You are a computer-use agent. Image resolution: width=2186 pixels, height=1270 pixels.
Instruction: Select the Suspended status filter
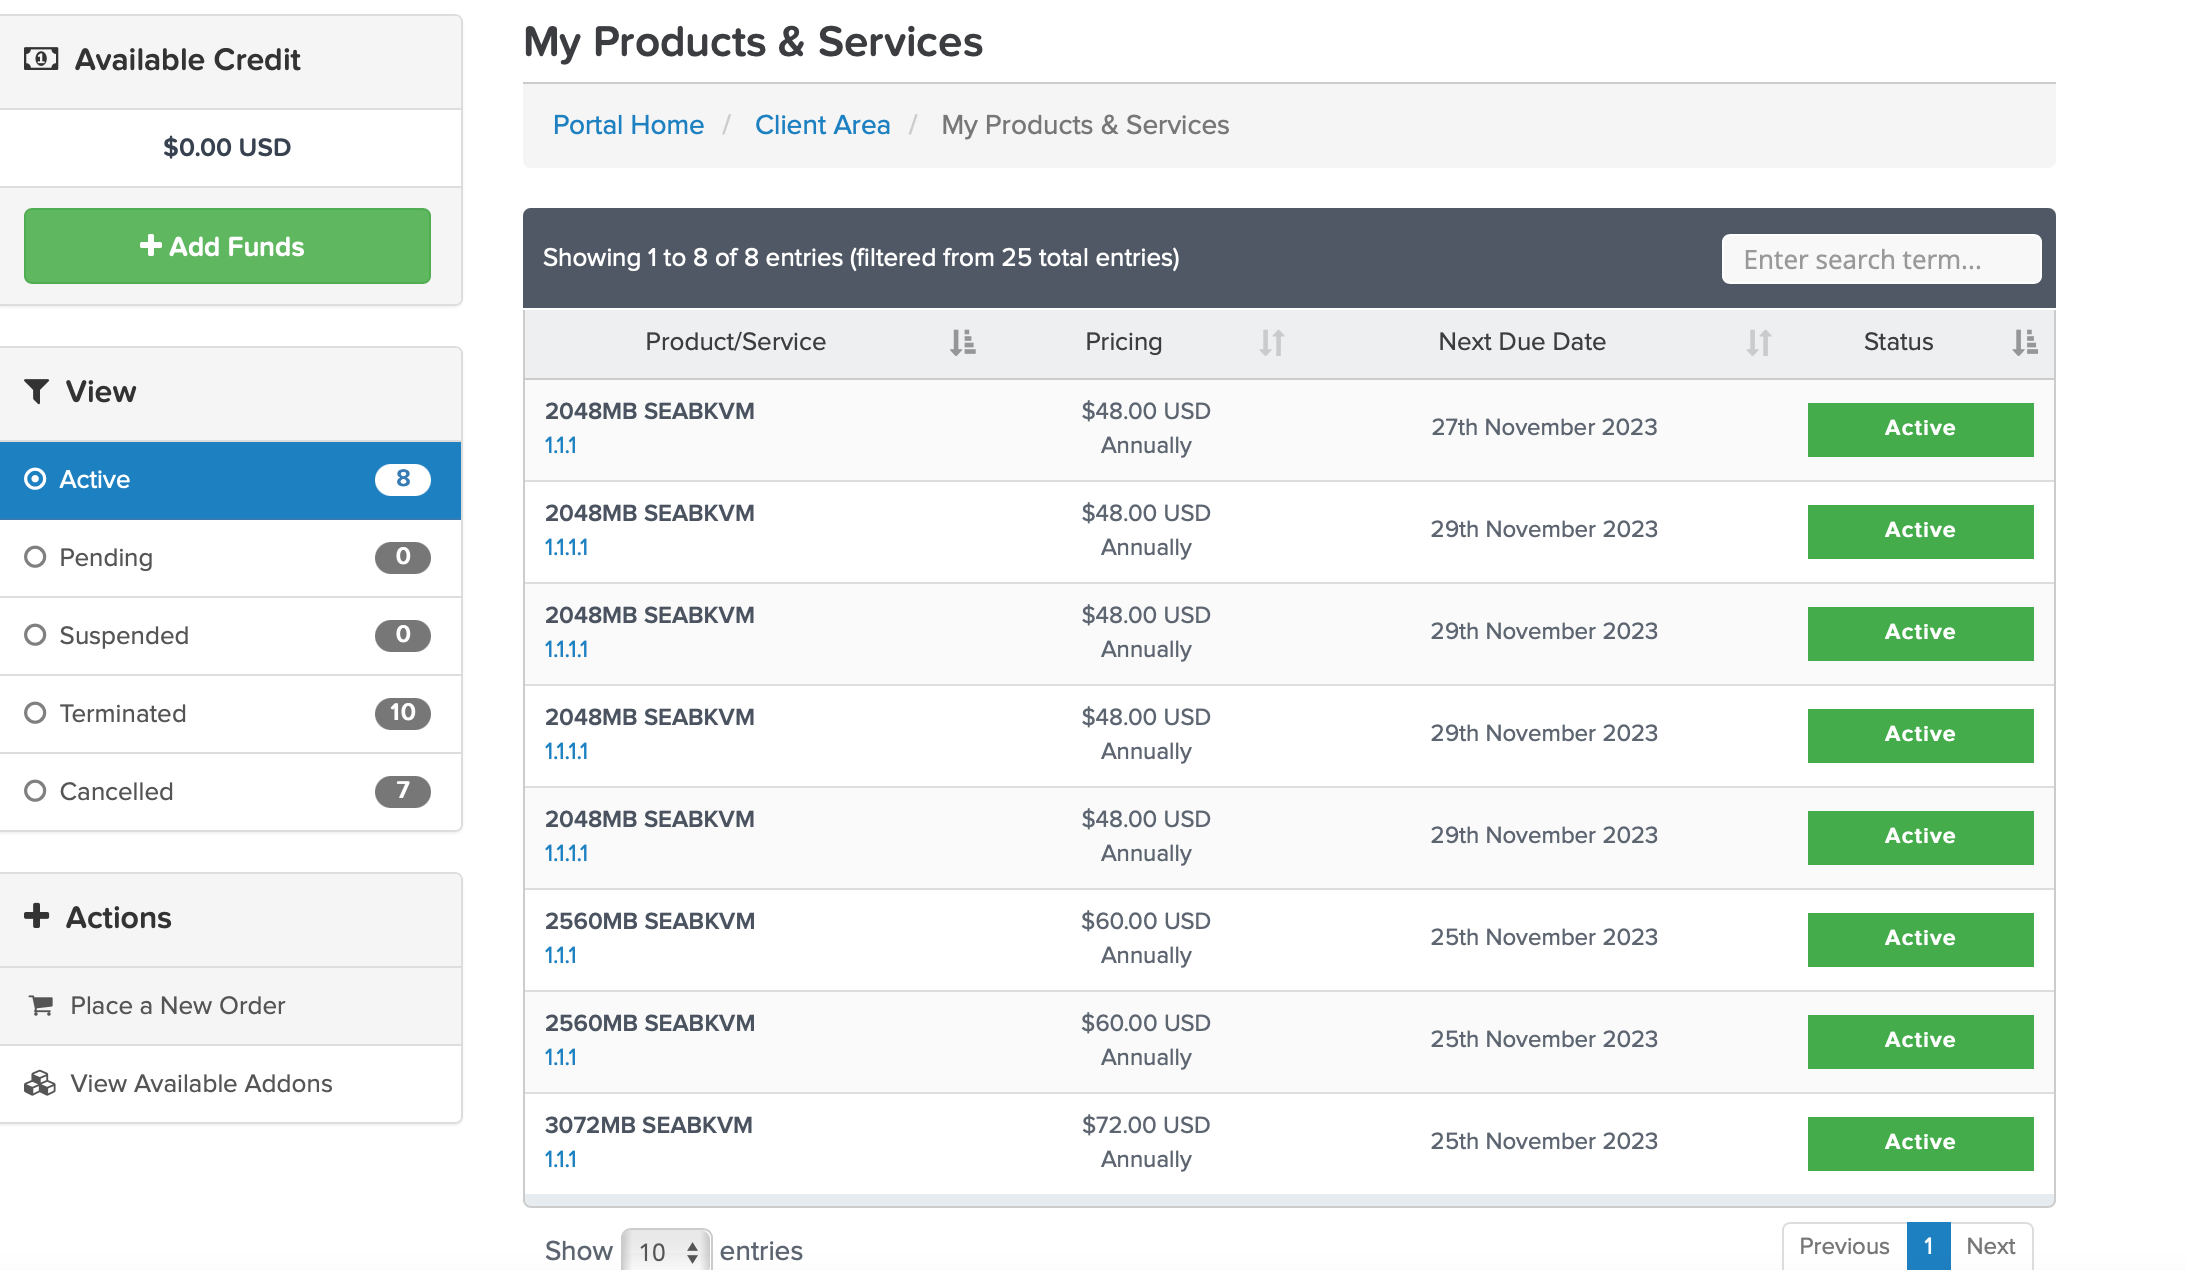(36, 635)
